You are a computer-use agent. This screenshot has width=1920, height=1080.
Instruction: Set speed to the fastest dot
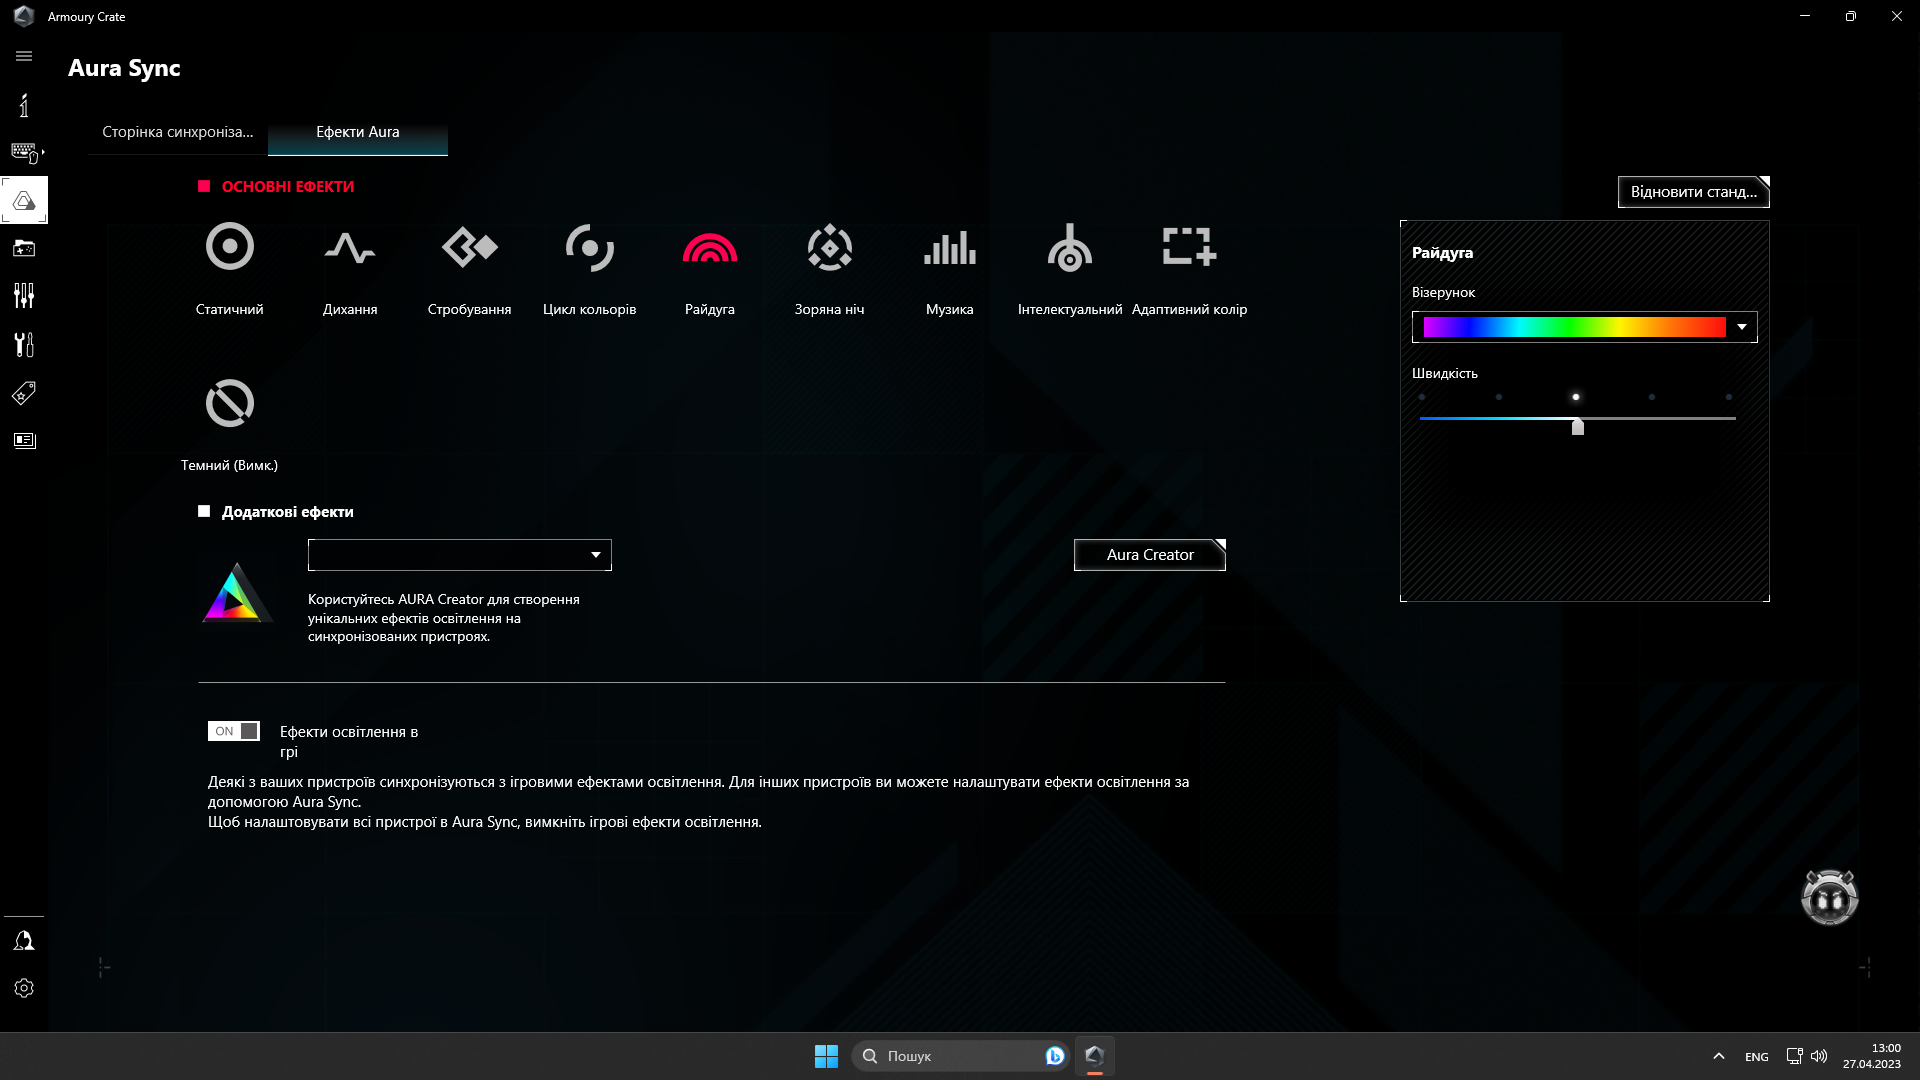(x=1729, y=397)
